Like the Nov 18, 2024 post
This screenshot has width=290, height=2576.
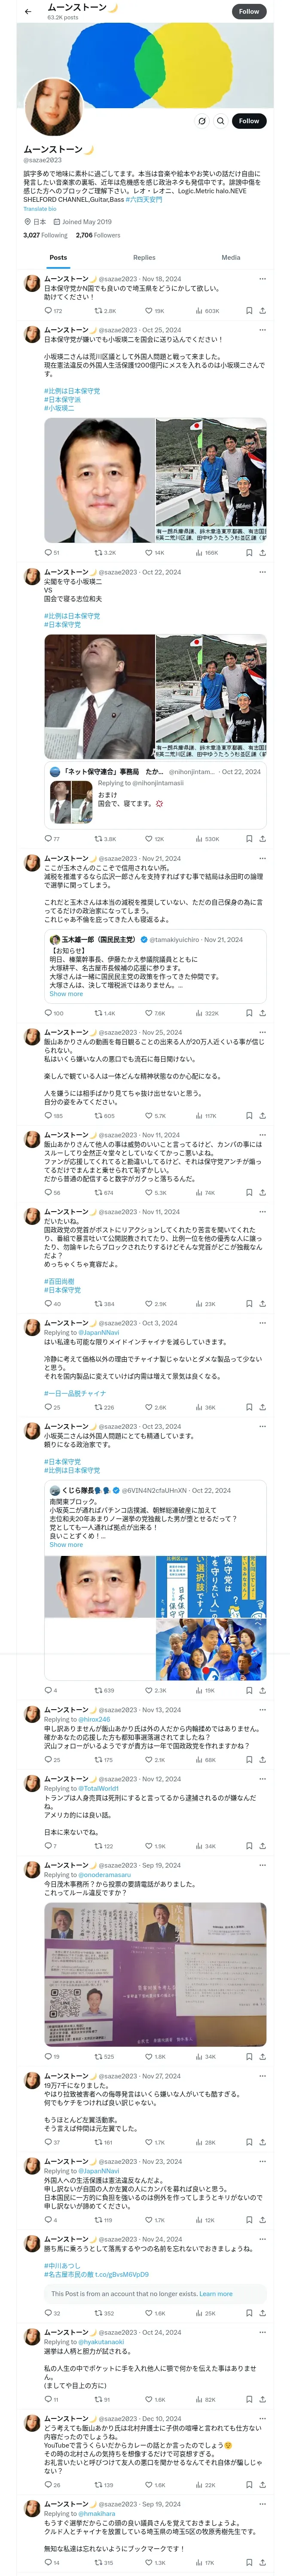pos(150,311)
